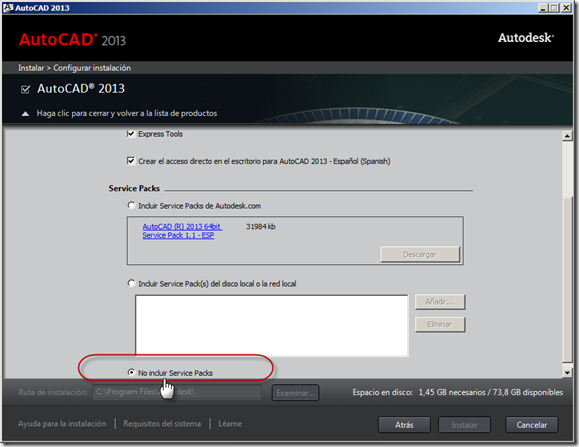The width and height of the screenshot is (579, 447).
Task: Click the Instalar breadcrumb text
Action: (x=31, y=68)
